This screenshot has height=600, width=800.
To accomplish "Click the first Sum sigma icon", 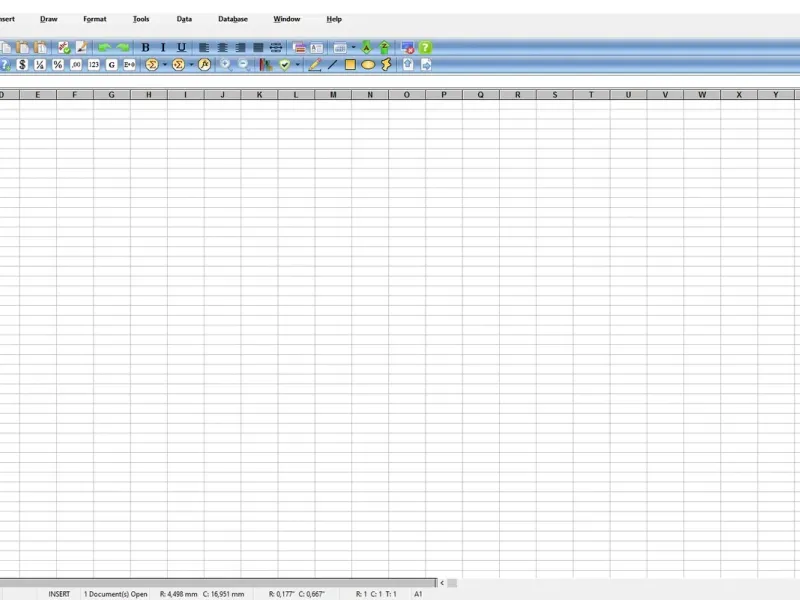I will click(x=152, y=65).
